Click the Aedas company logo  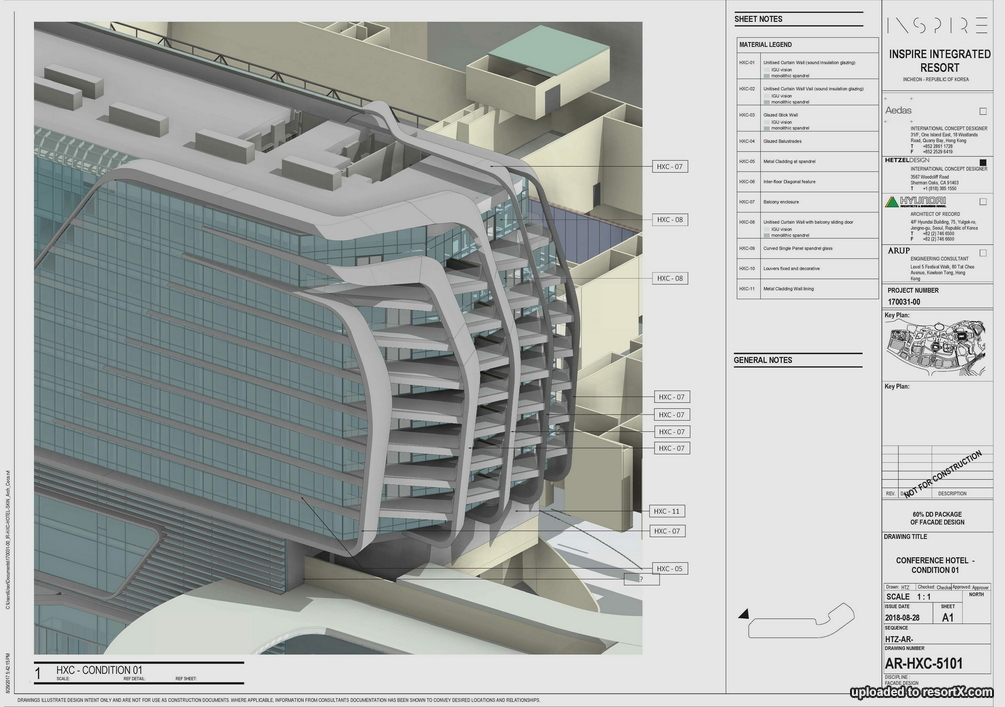pyautogui.click(x=898, y=109)
